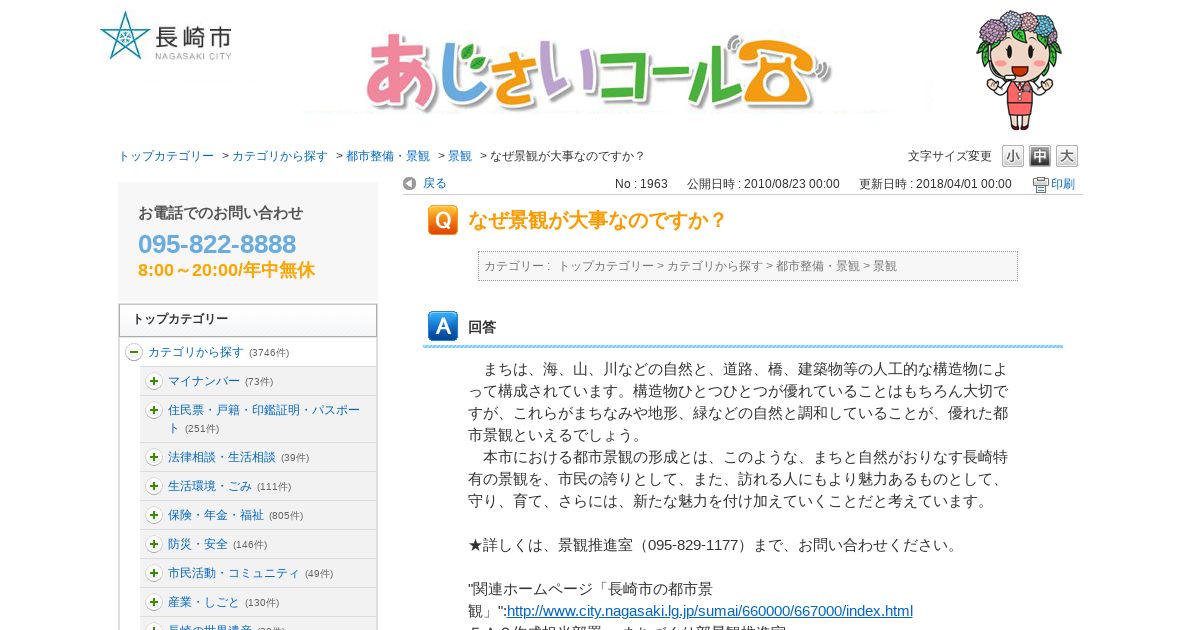This screenshot has height=630, width=1200.
Task: Open 生活環境・ごみ category link
Action: [x=210, y=487]
